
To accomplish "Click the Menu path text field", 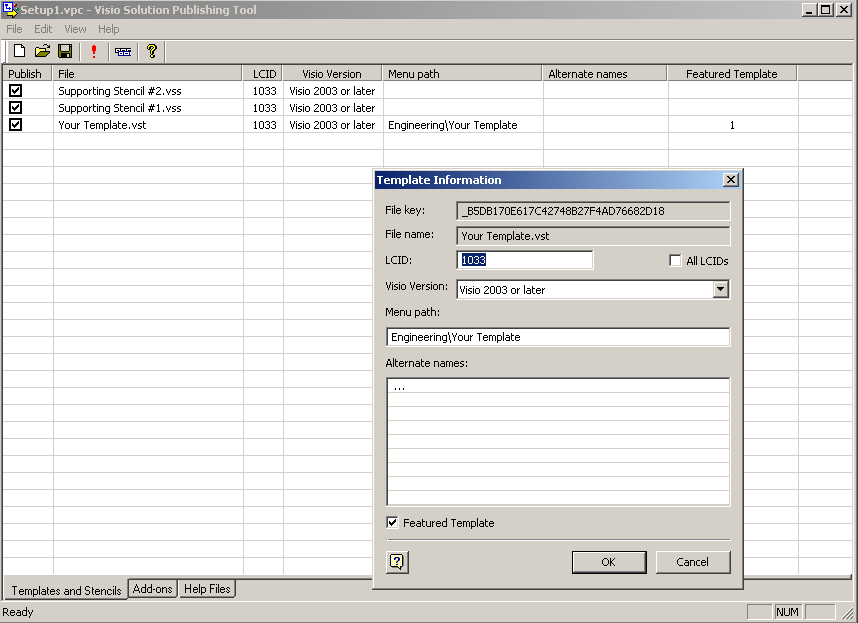I will tap(558, 337).
